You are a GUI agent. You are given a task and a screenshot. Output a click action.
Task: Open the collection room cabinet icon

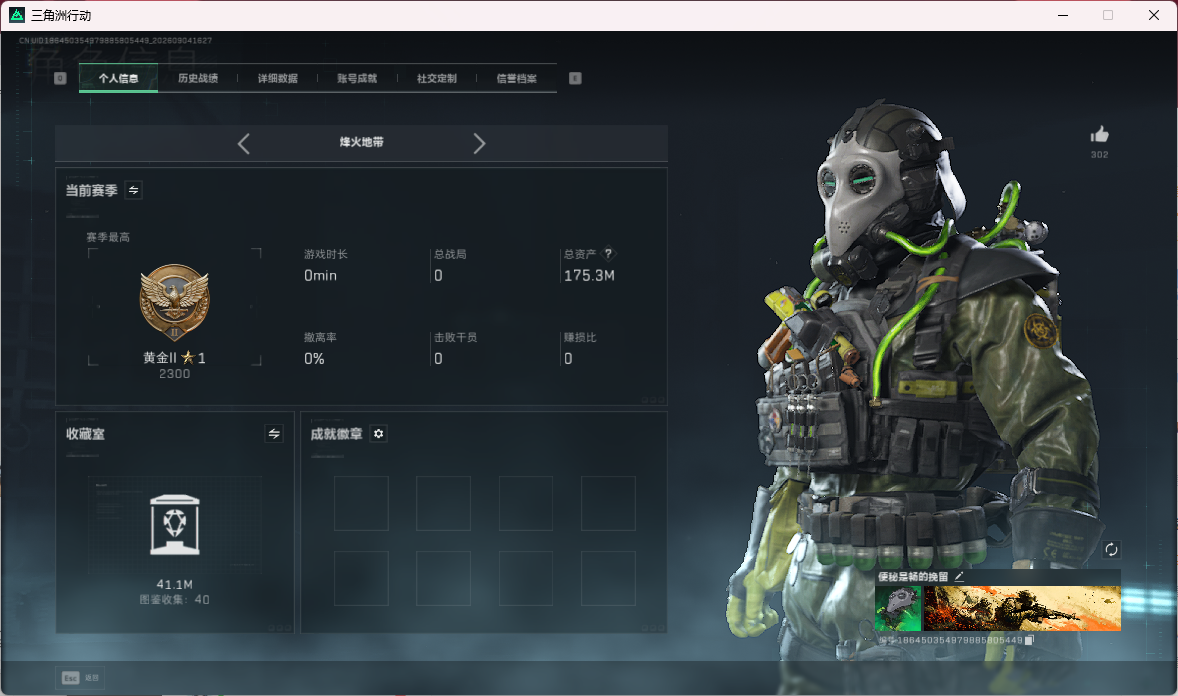click(x=174, y=525)
